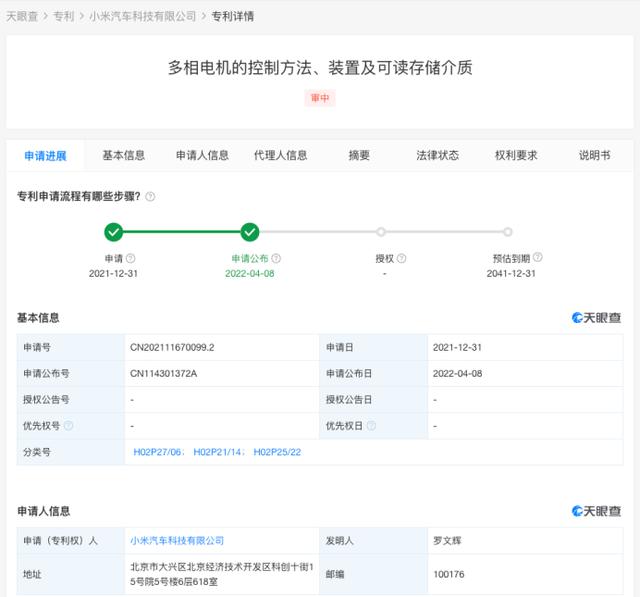
Task: Show tooltip icon next to 授权 step
Action: pos(402,258)
